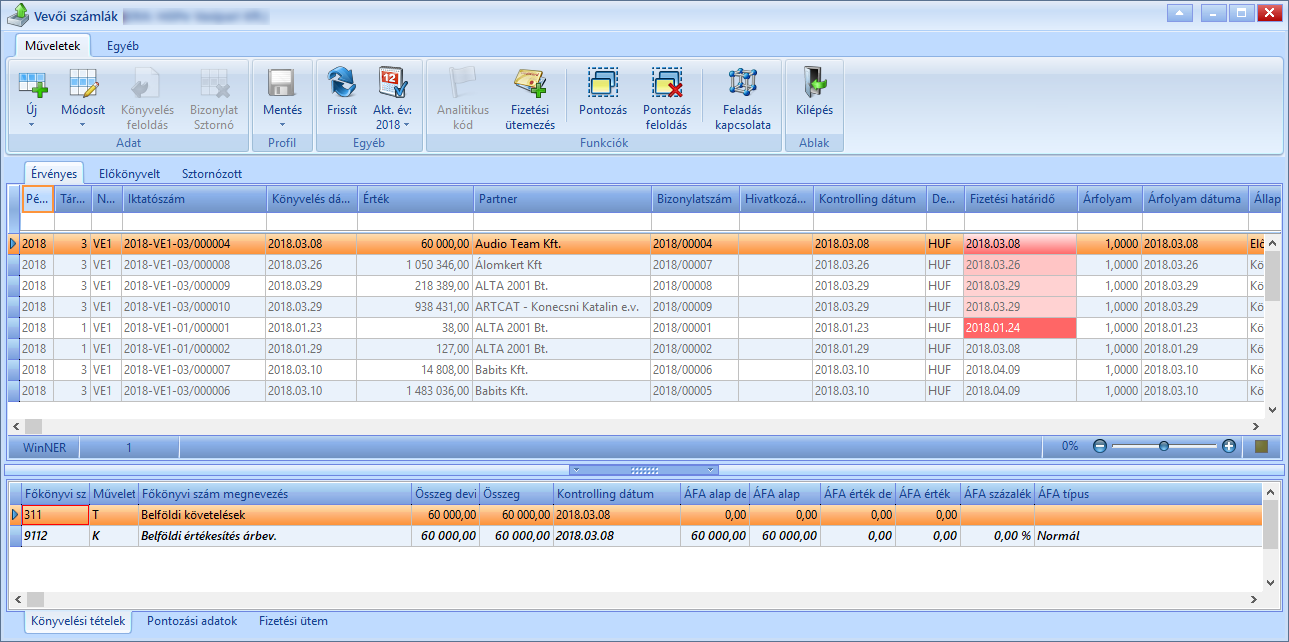Select the Pontozási adatok bottom tab

192,621
